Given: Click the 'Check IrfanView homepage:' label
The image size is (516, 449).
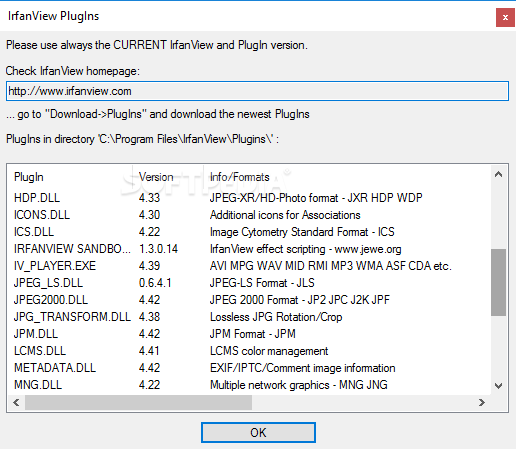Looking at the screenshot, I should click(x=73, y=71).
